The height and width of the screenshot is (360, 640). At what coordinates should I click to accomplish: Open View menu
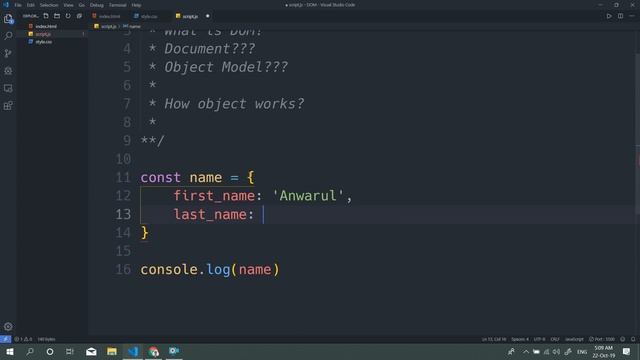click(68, 5)
